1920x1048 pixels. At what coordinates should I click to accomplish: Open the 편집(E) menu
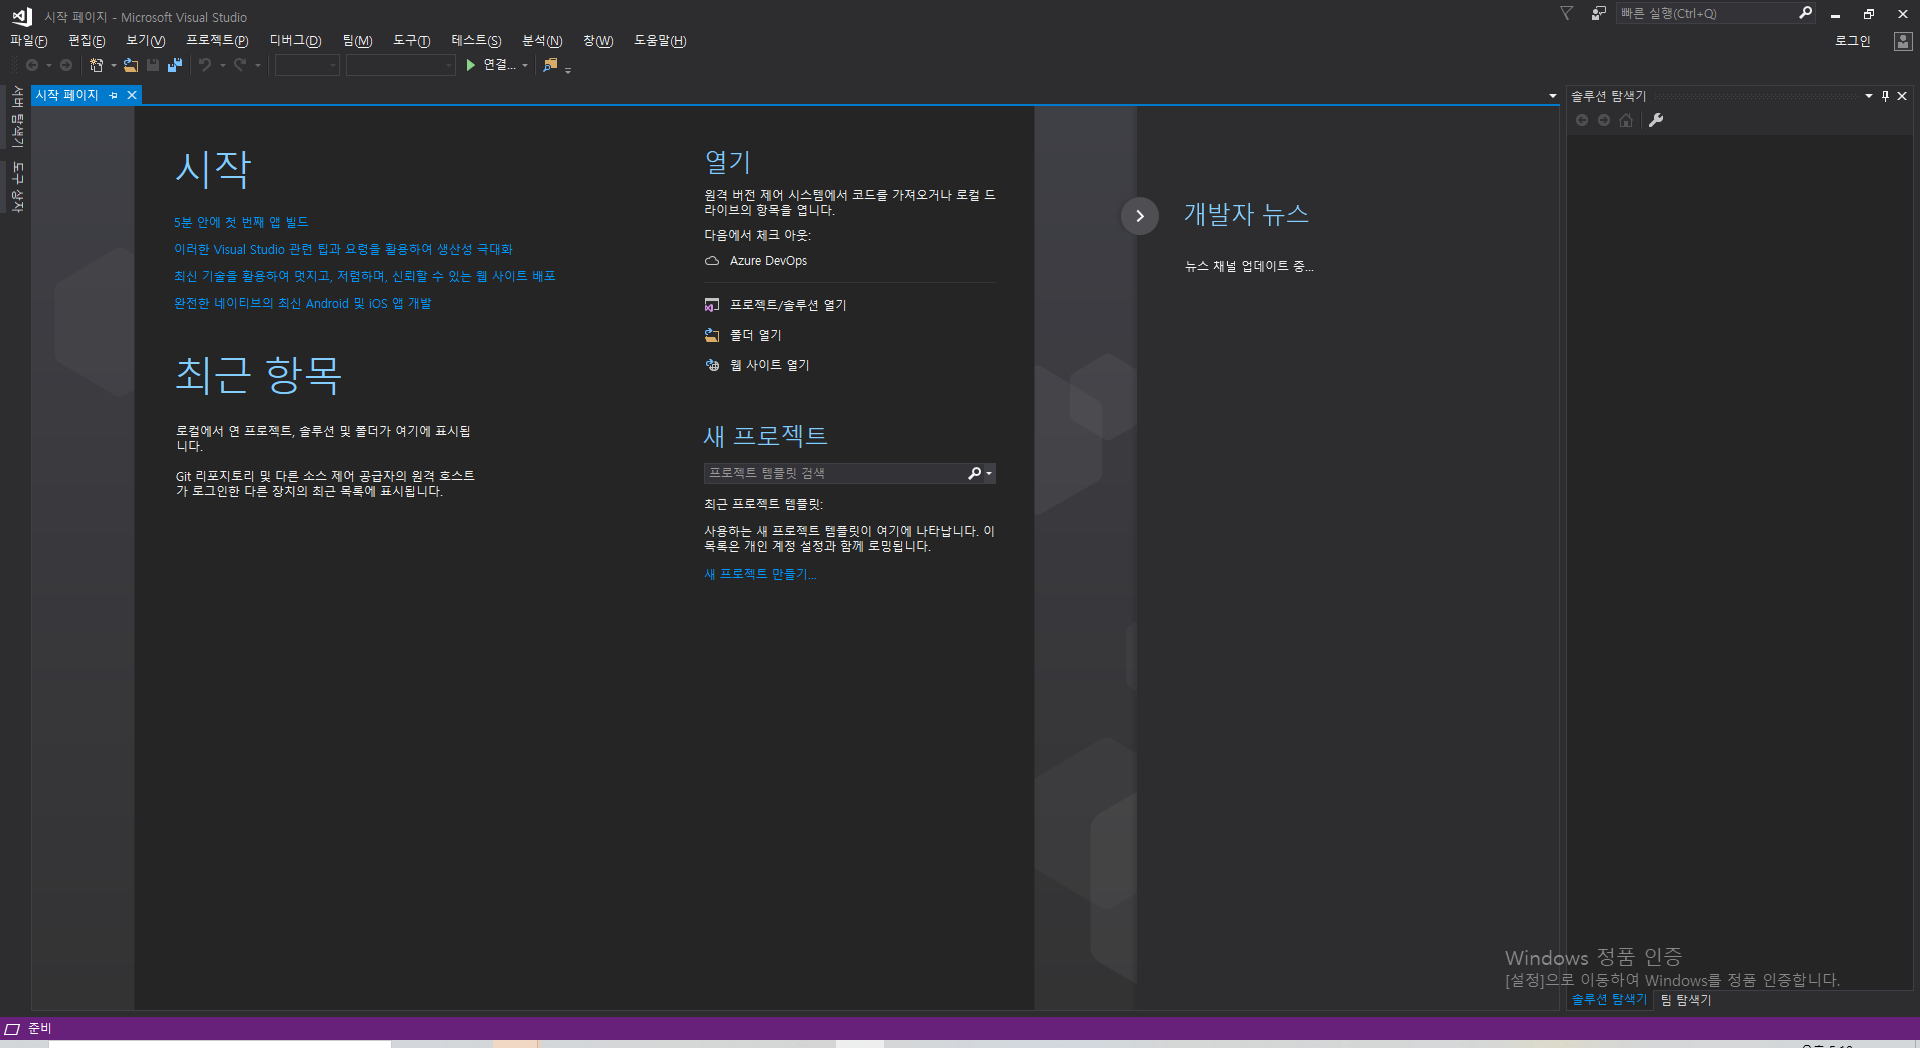point(86,41)
